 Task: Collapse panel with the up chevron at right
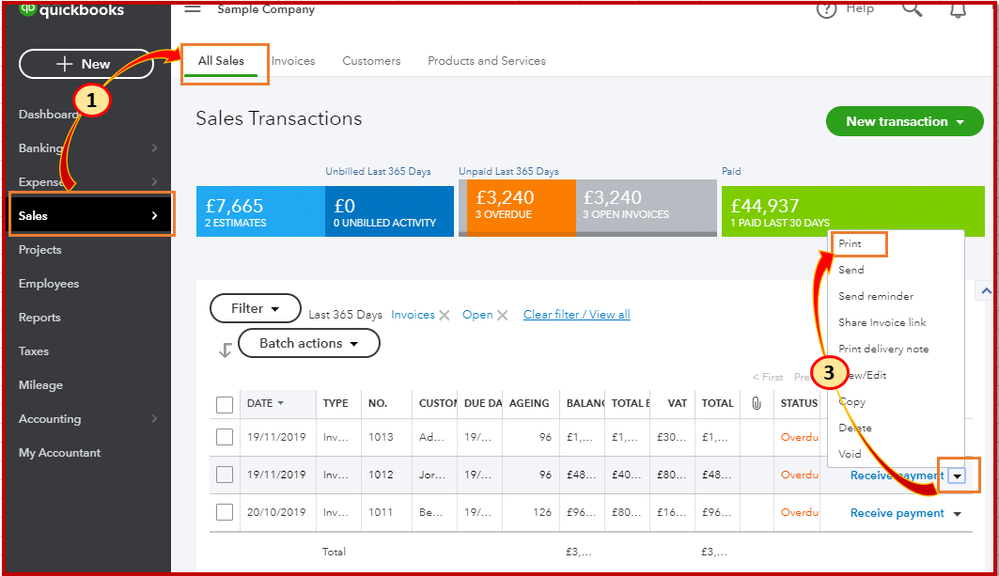coord(986,291)
